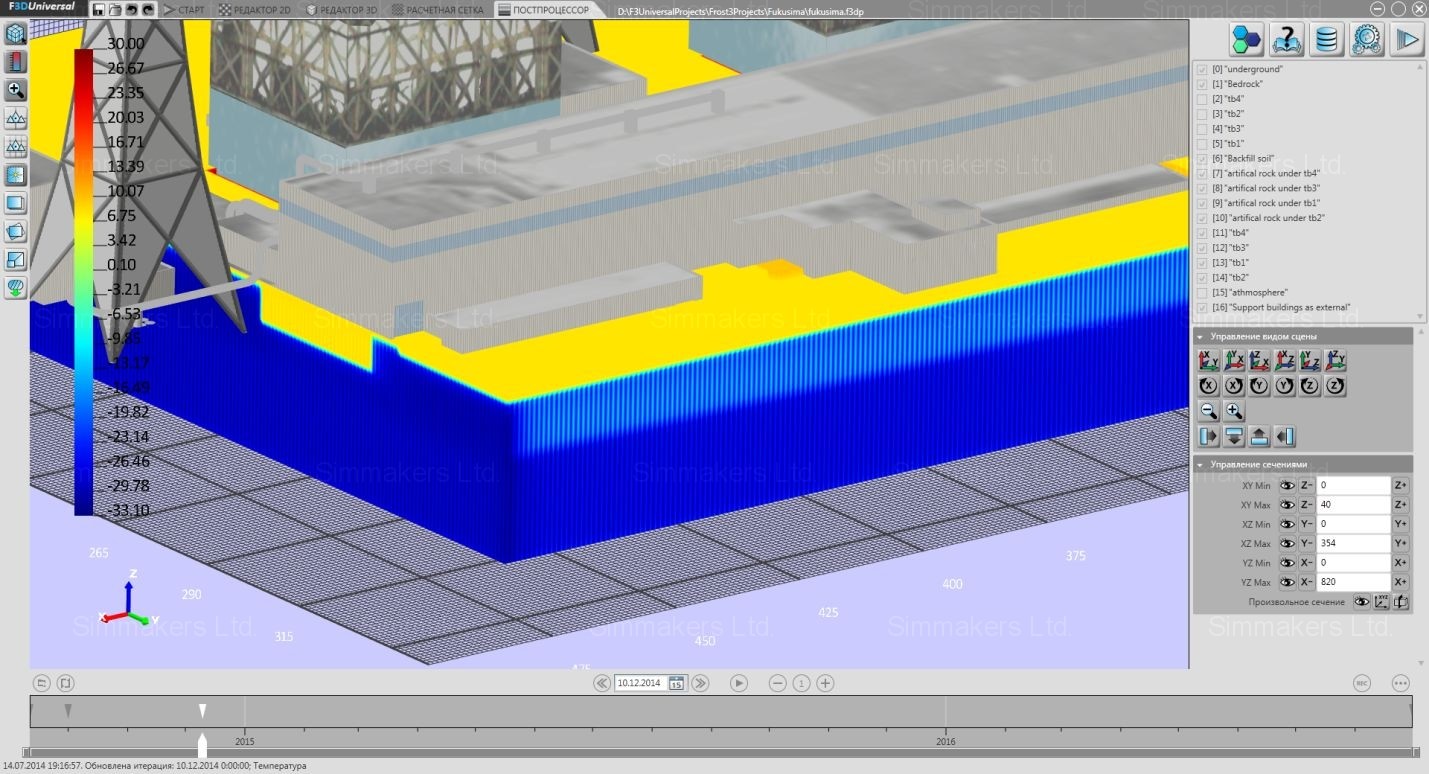Click Y+ button for XZ Max
The image size is (1429, 774).
[x=1401, y=543]
